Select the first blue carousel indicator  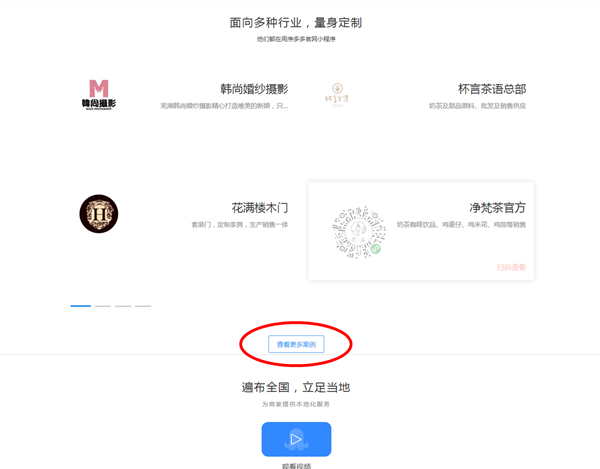[81, 306]
